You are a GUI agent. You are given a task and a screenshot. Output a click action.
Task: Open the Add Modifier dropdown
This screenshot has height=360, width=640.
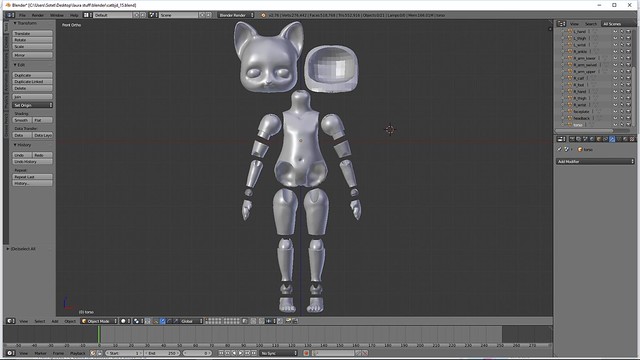(x=596, y=162)
